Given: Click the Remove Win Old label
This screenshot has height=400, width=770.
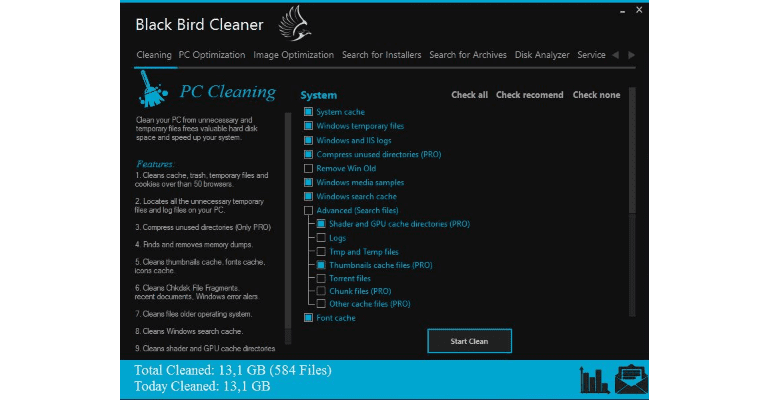Looking at the screenshot, I should [x=346, y=168].
